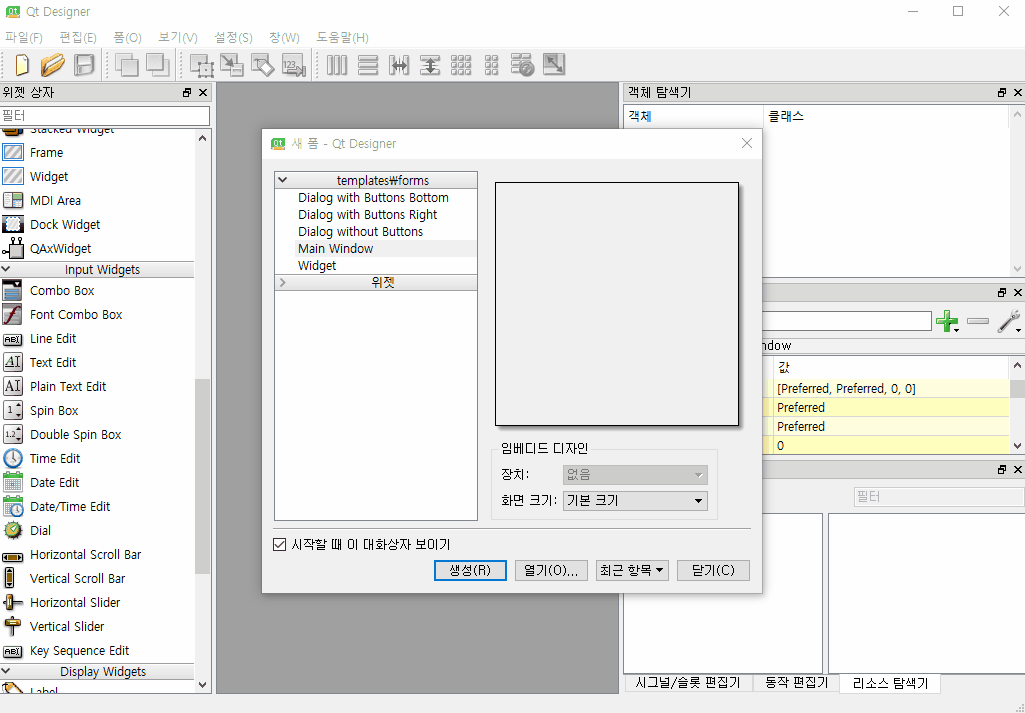Pick the Horizontal Slider widget icon

click(x=12, y=603)
